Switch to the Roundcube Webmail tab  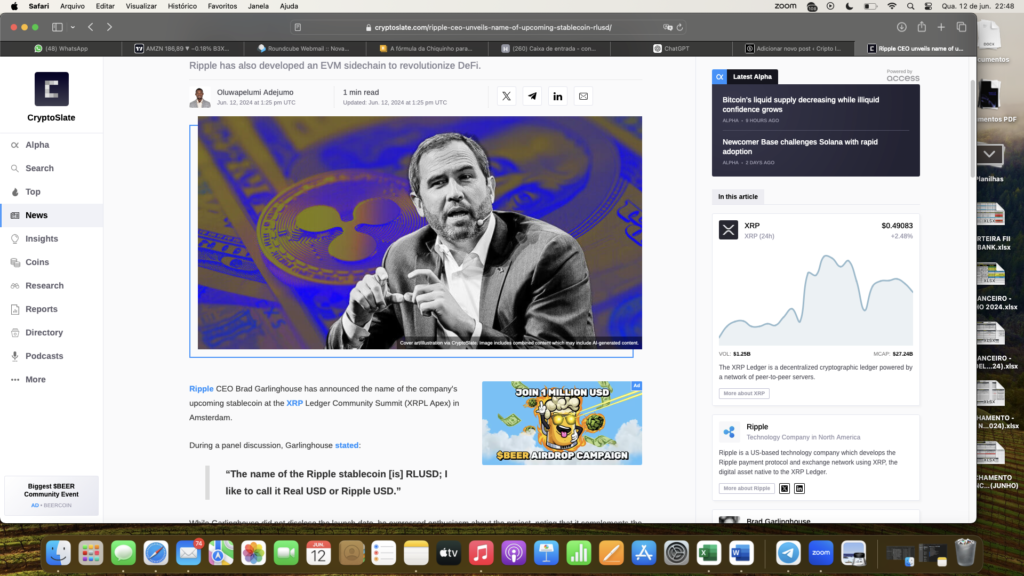coord(304,48)
